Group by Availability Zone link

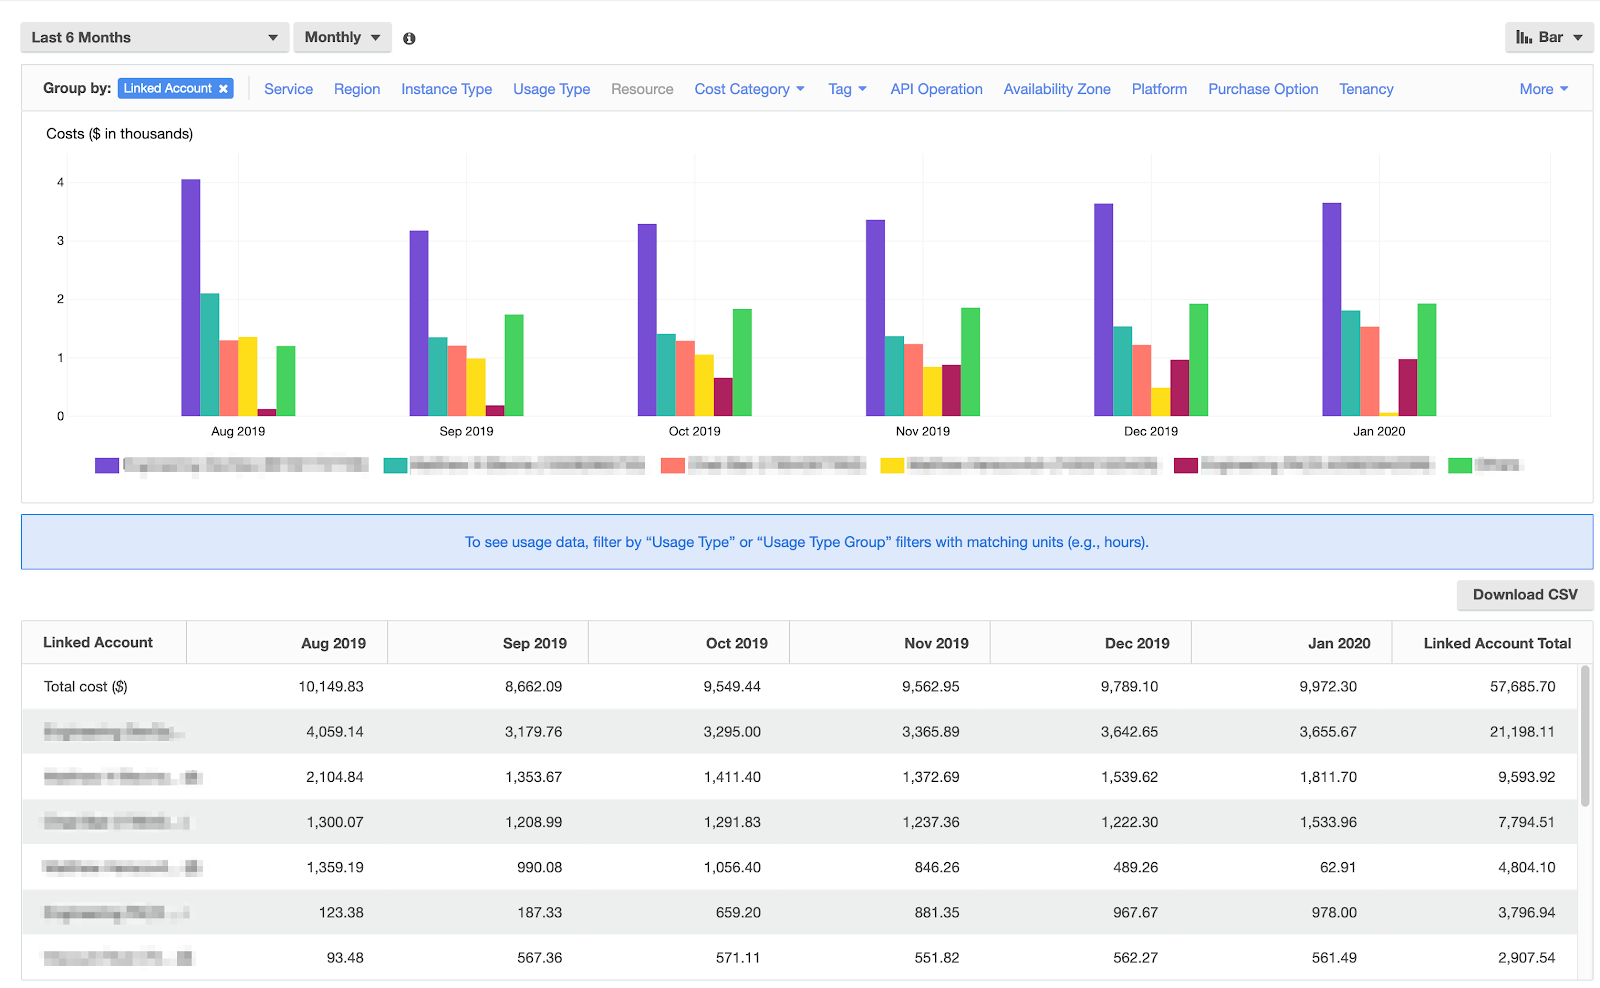tap(1056, 89)
